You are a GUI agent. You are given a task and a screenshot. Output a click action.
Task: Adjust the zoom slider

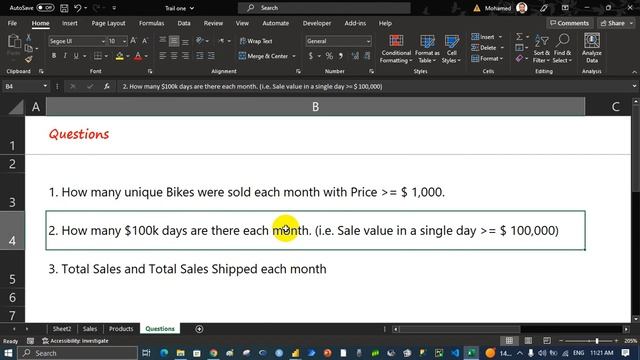[597, 340]
